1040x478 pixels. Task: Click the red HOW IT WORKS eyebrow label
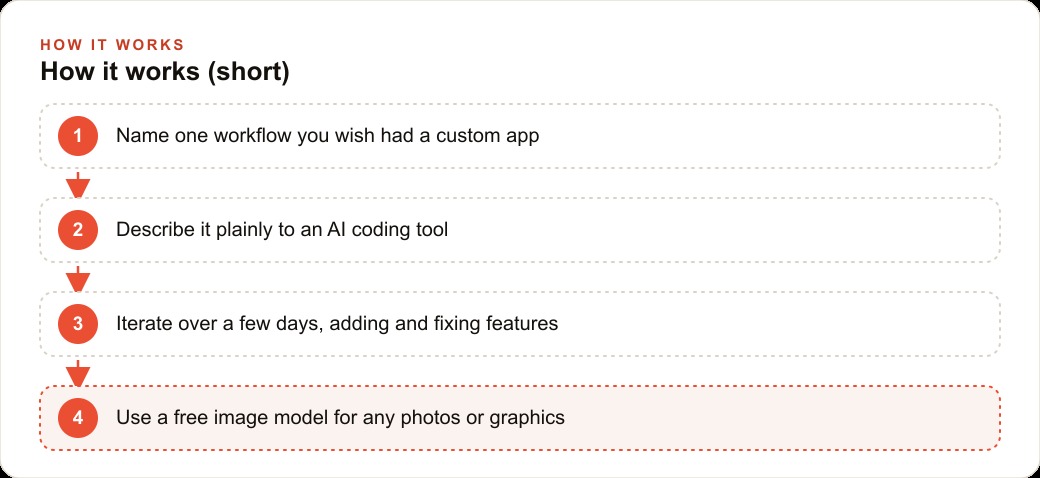112,45
